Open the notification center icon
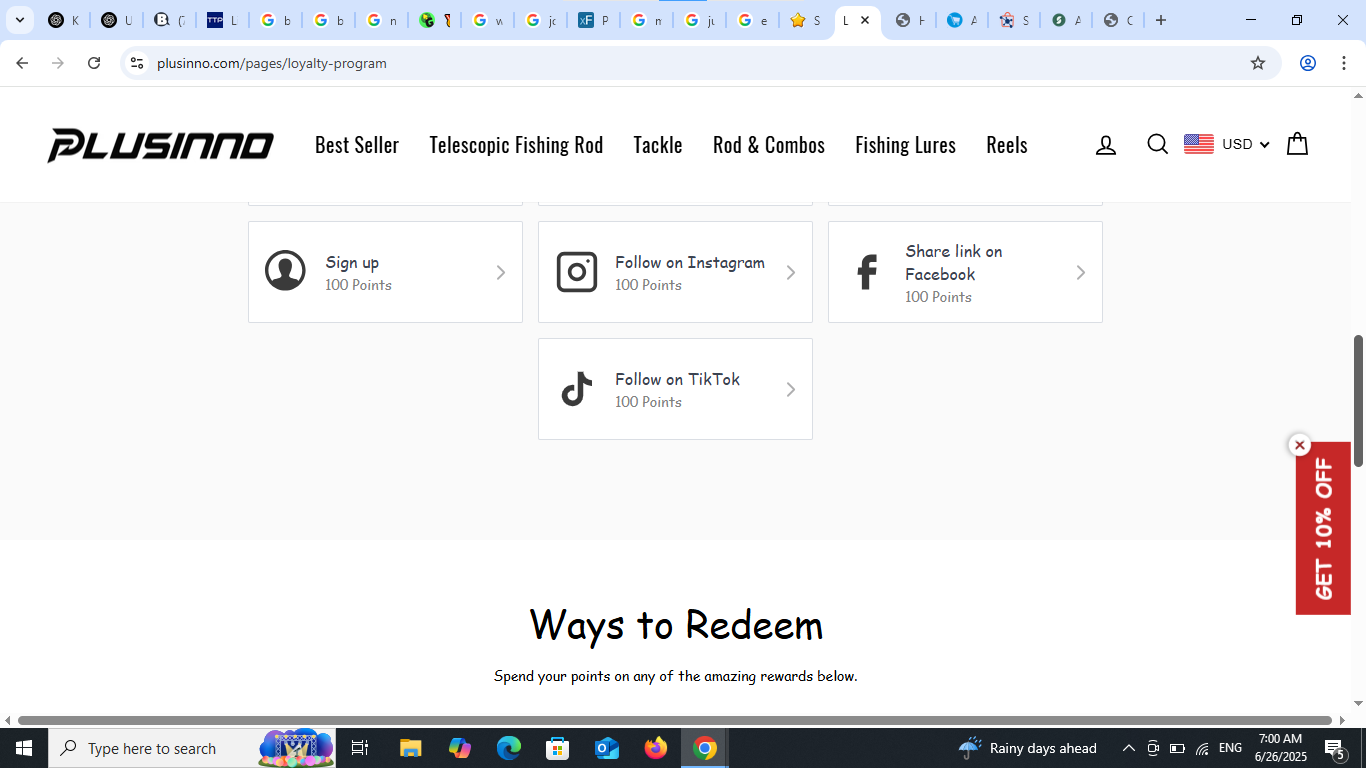The width and height of the screenshot is (1366, 768). 1334,748
